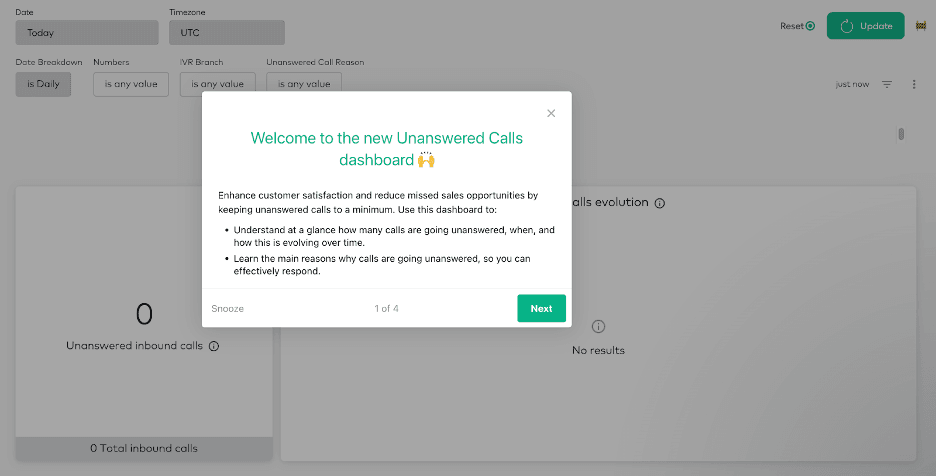Click the info icon above No results
Screen dimensions: 936x476
pos(598,327)
